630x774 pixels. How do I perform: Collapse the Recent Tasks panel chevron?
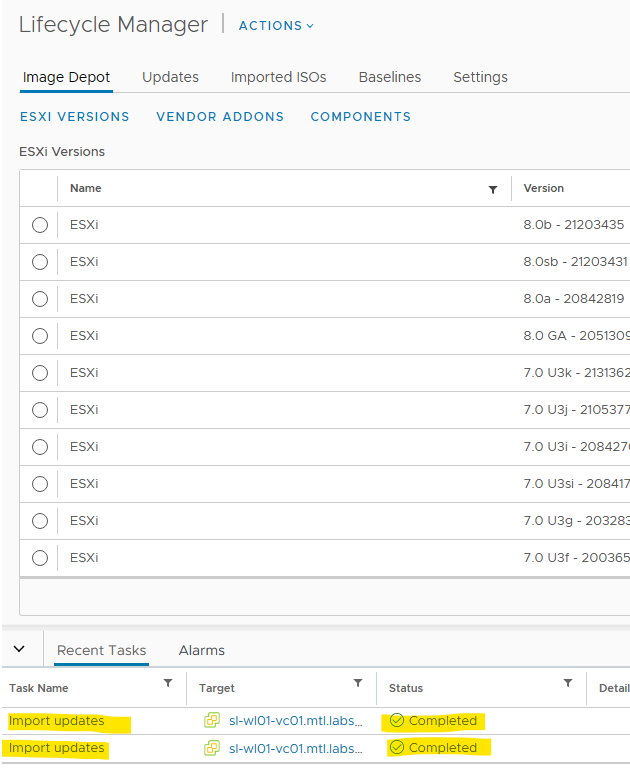(19, 649)
